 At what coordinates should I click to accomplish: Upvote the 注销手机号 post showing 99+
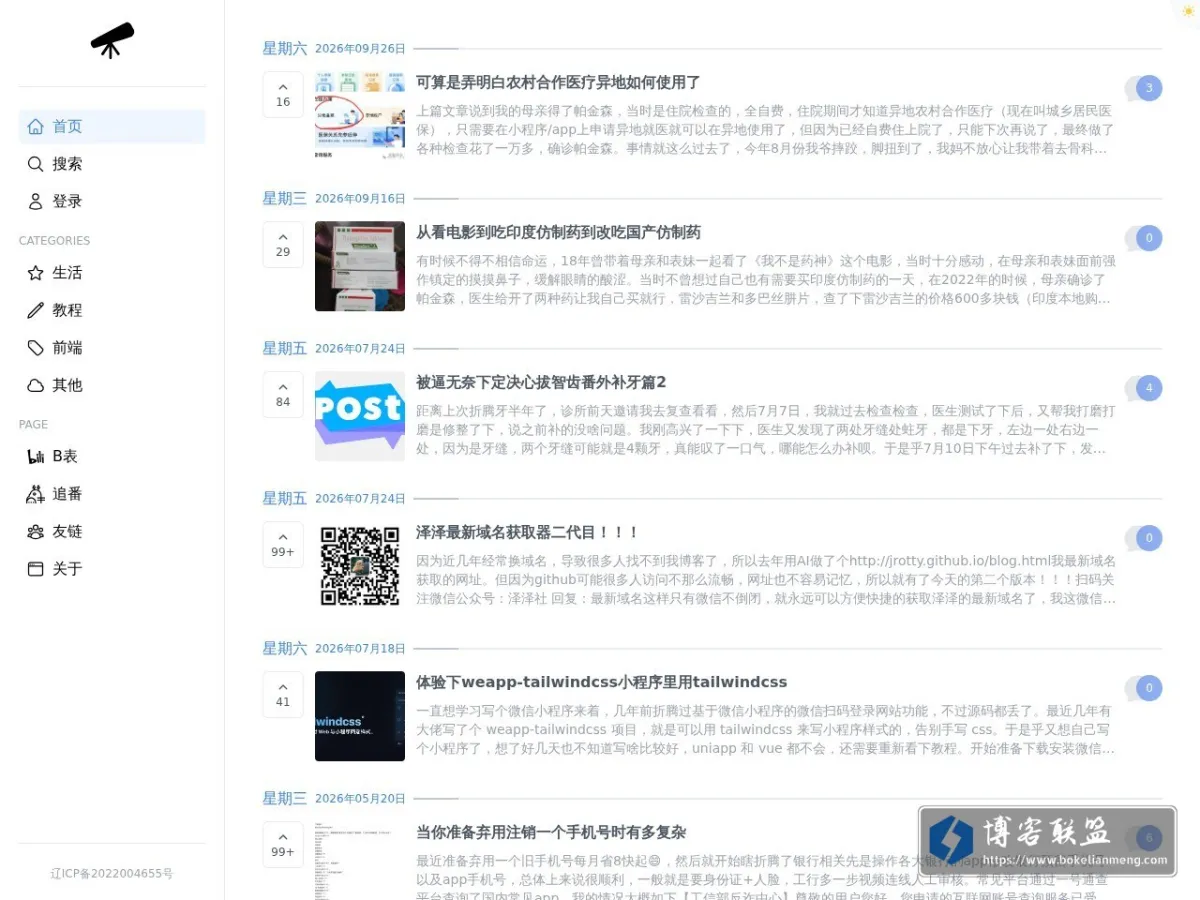[283, 844]
